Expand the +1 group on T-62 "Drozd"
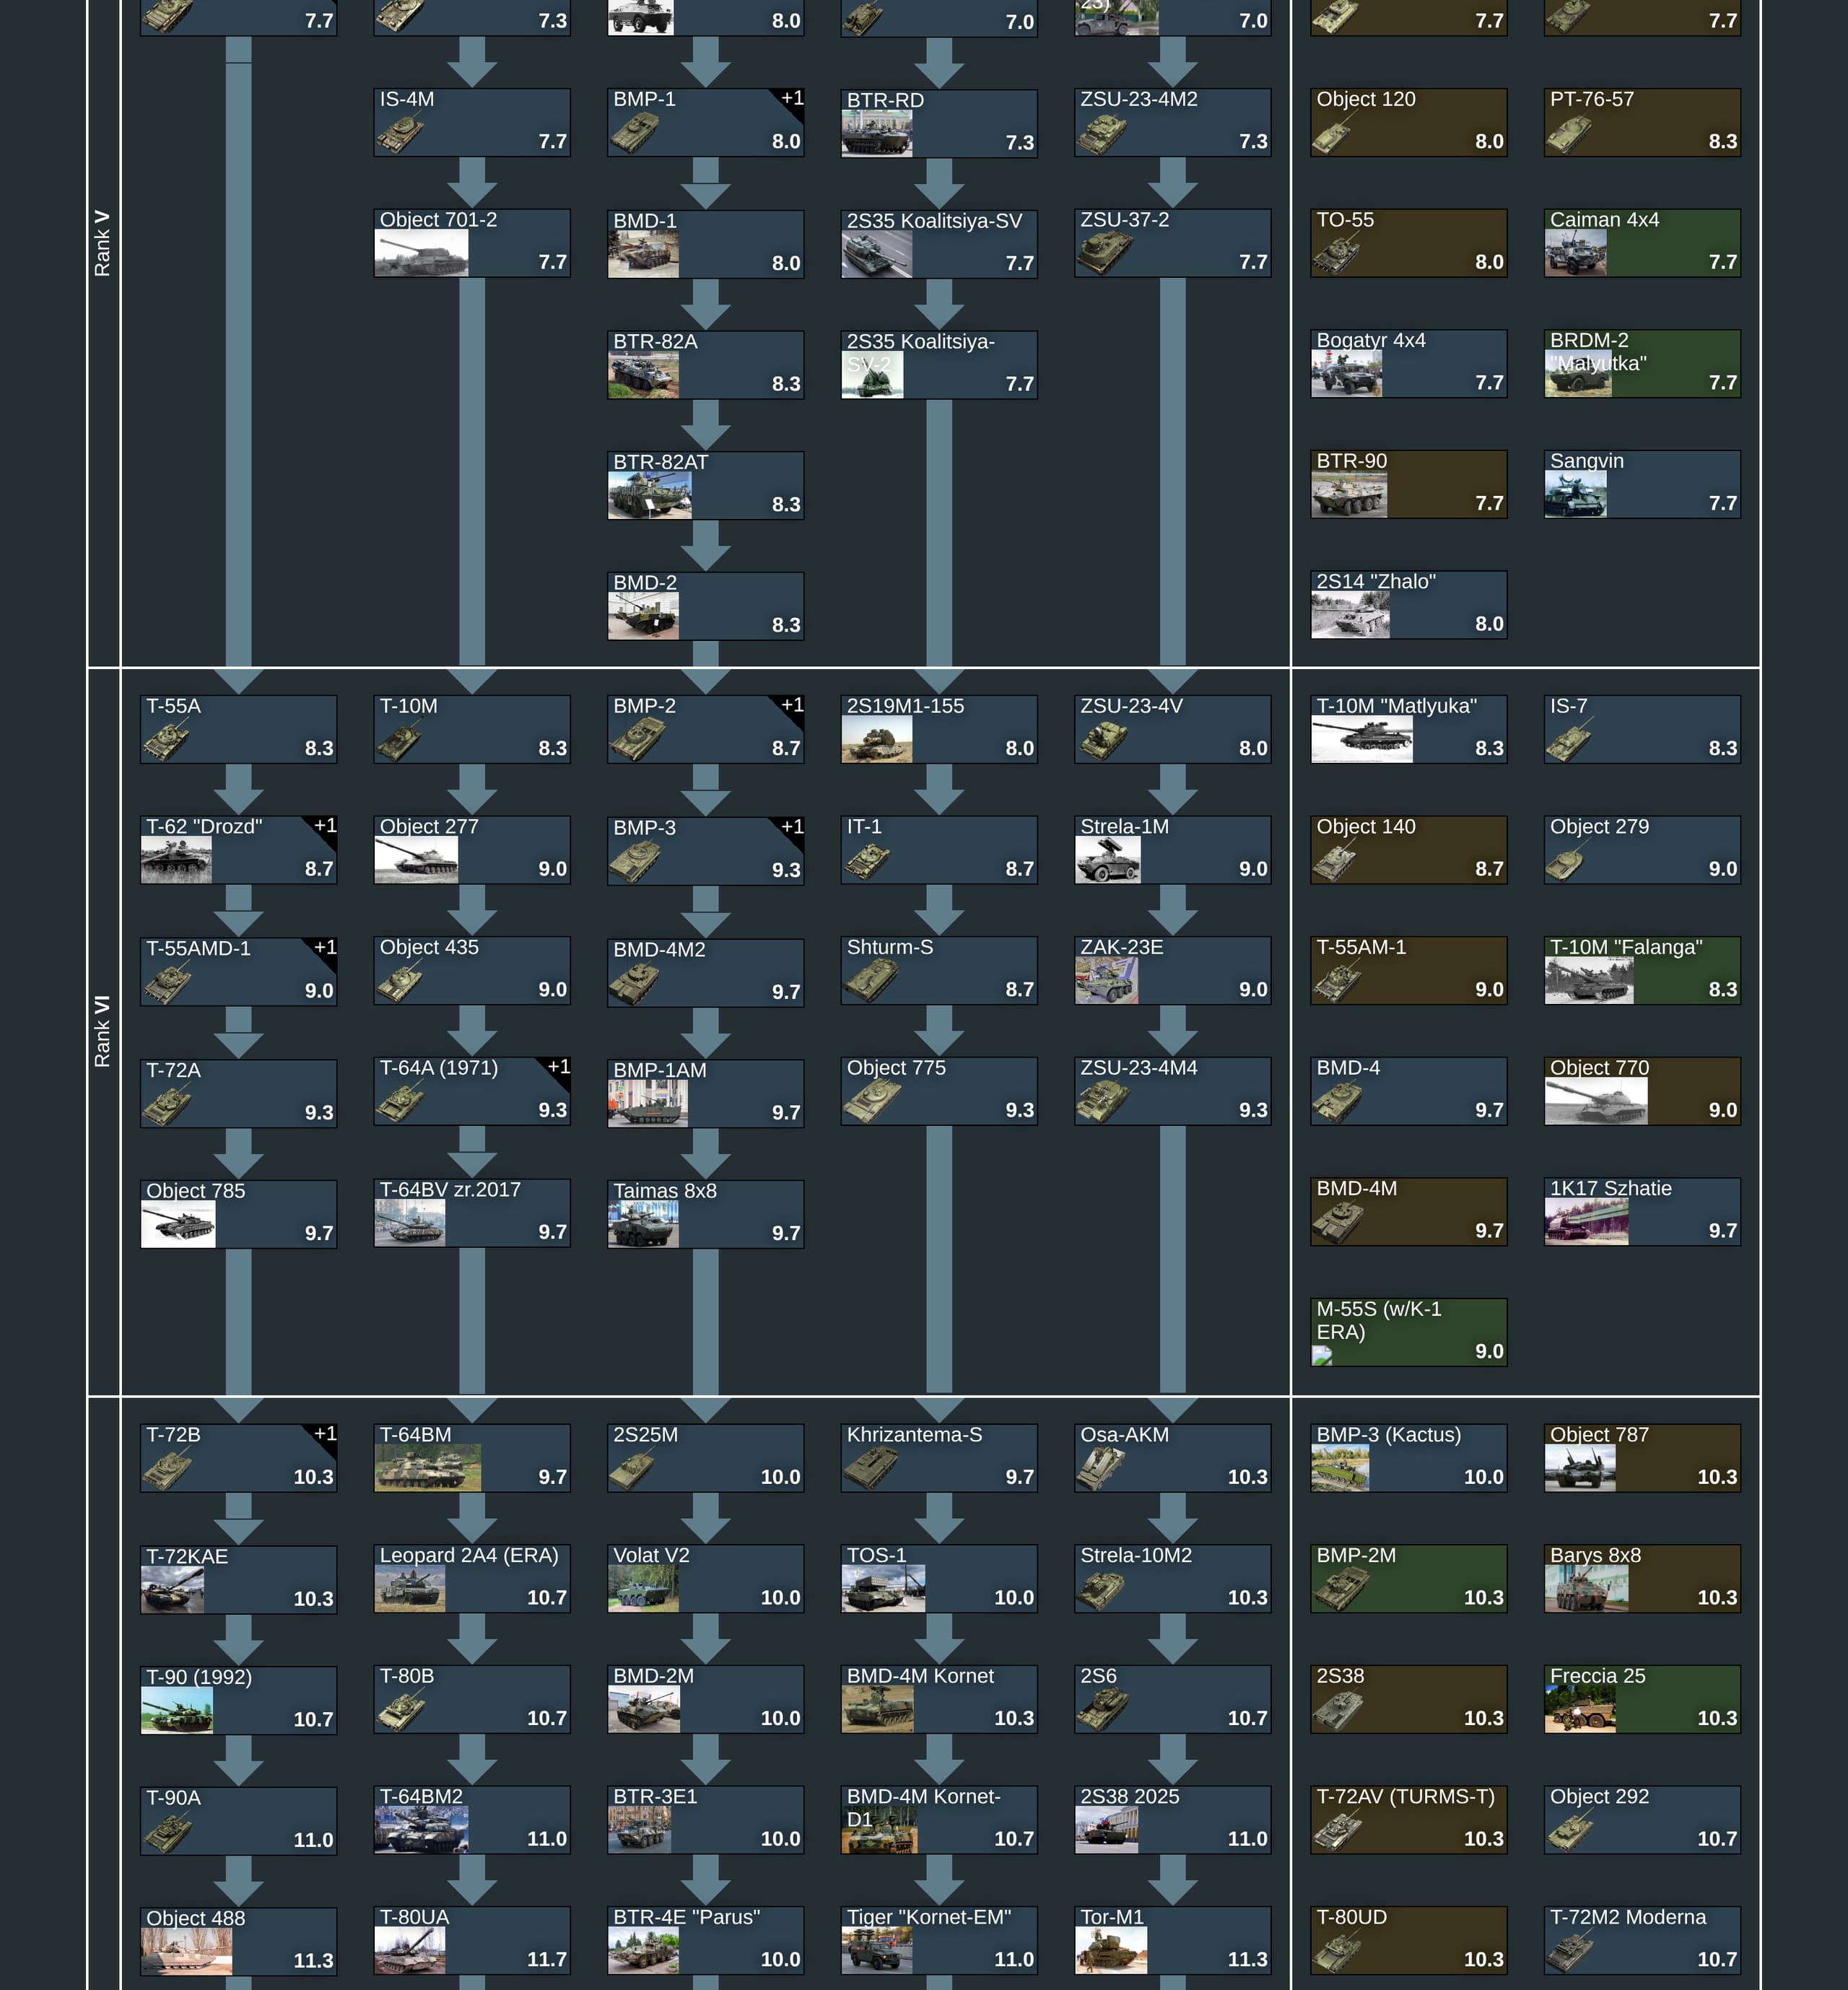 [325, 826]
